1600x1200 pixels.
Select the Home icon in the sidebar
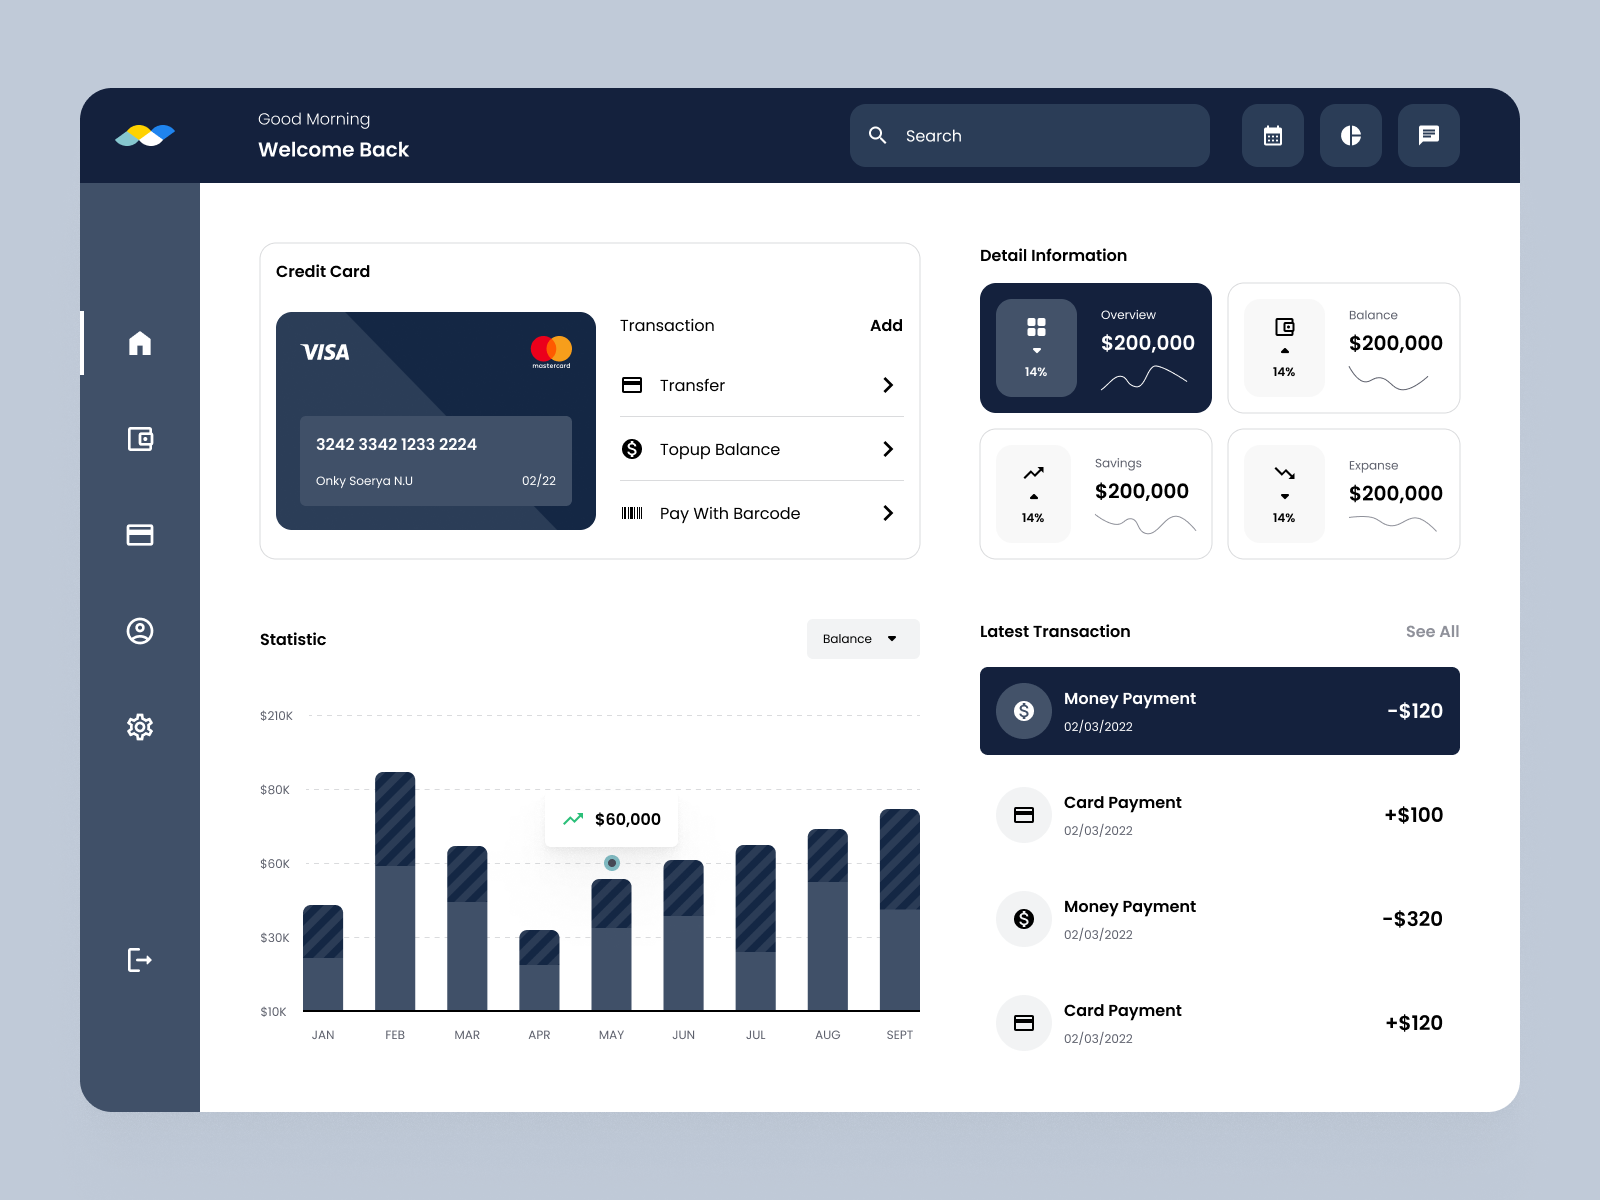coord(140,343)
